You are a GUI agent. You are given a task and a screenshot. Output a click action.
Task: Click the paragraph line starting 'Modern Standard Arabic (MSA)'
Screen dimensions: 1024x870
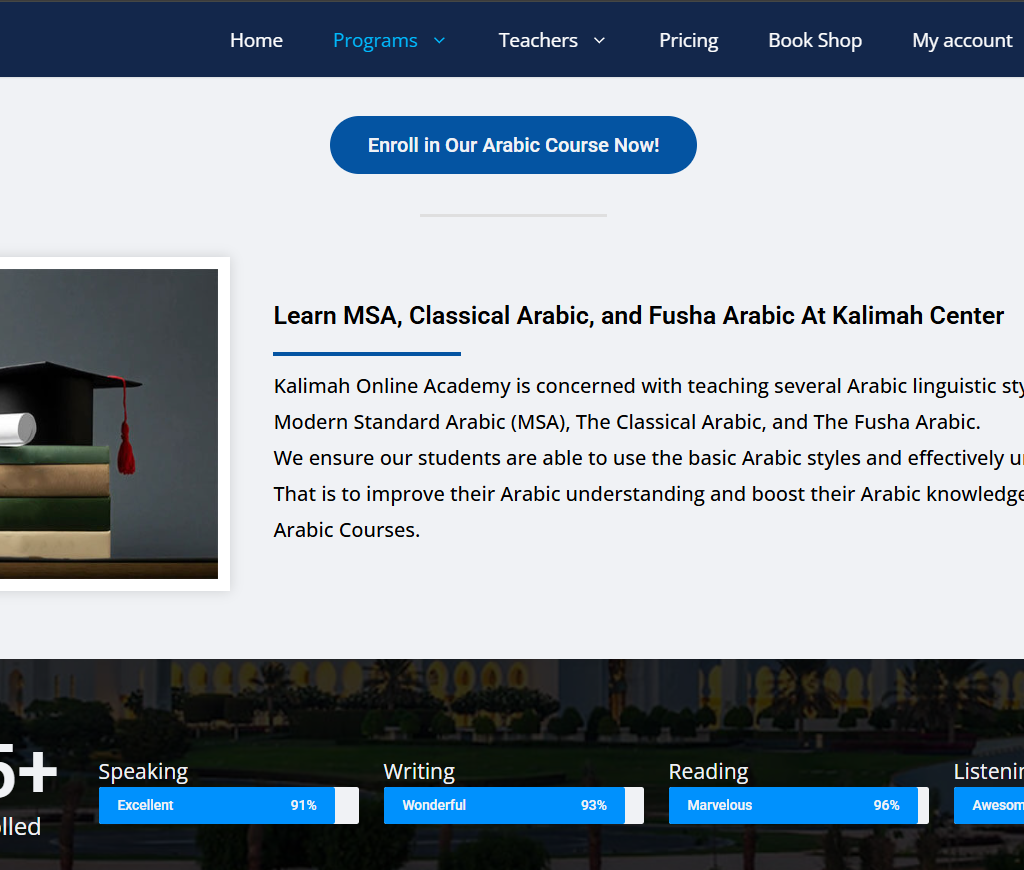(627, 422)
